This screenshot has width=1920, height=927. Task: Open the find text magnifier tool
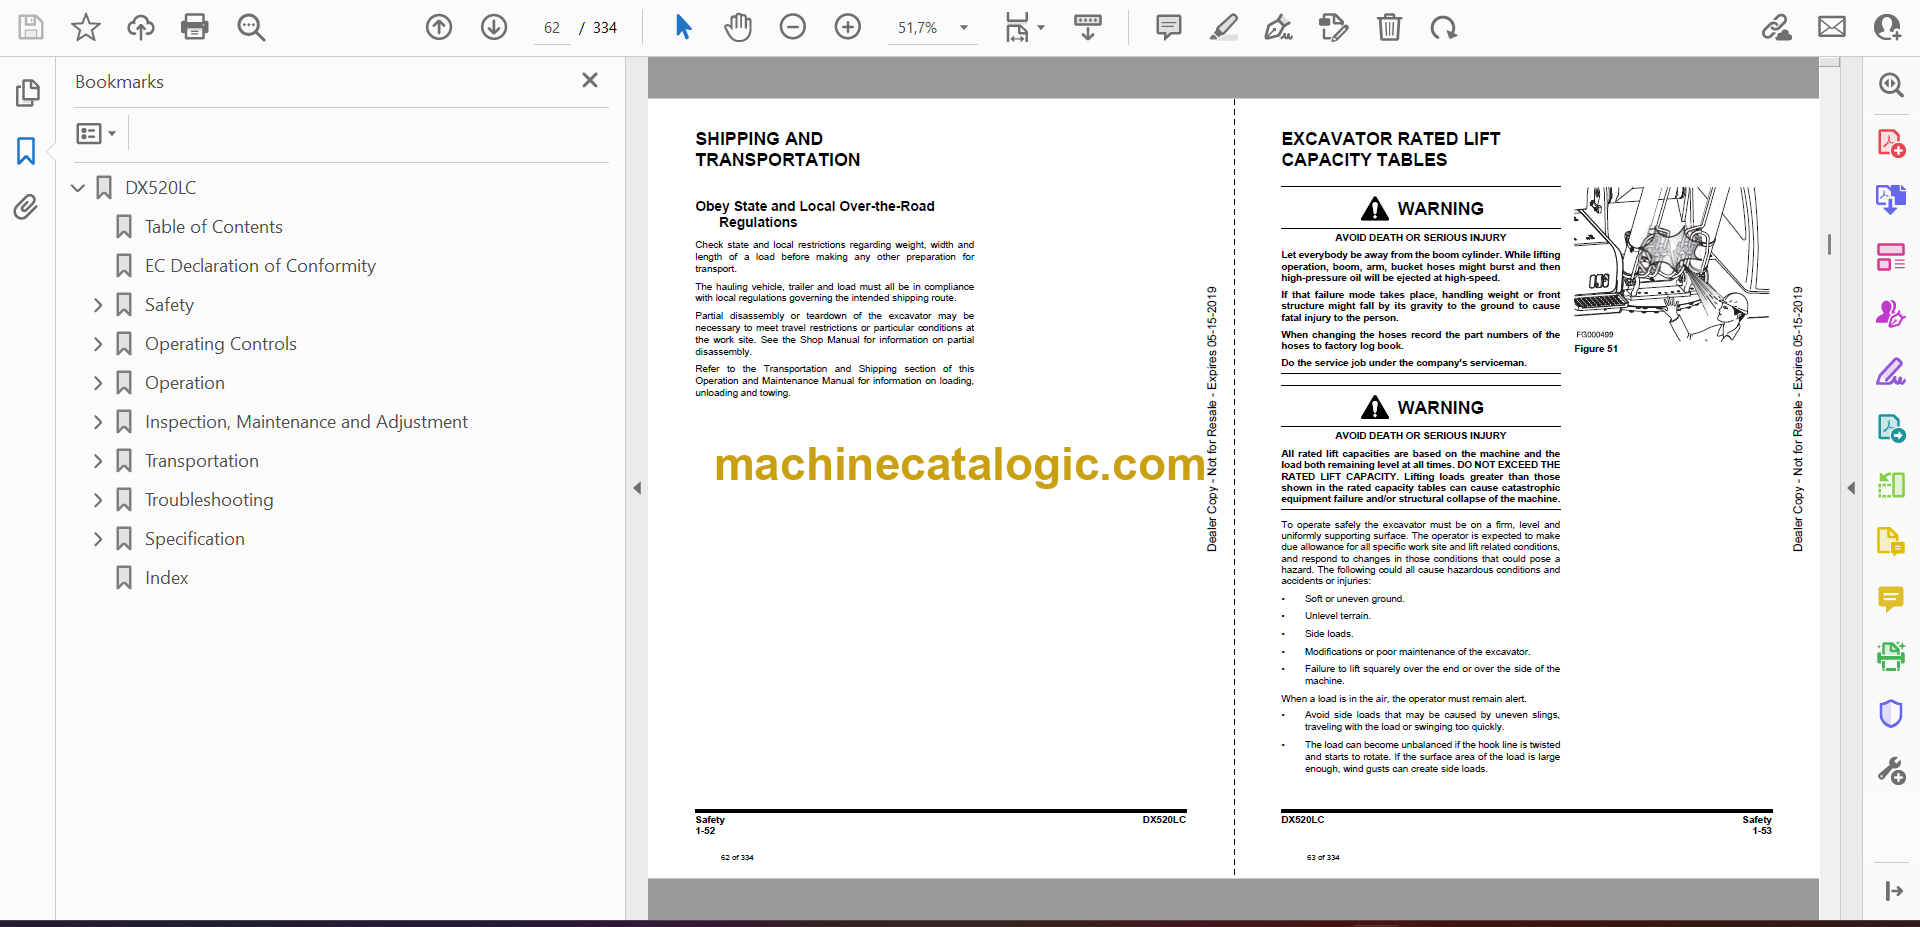coord(251,27)
